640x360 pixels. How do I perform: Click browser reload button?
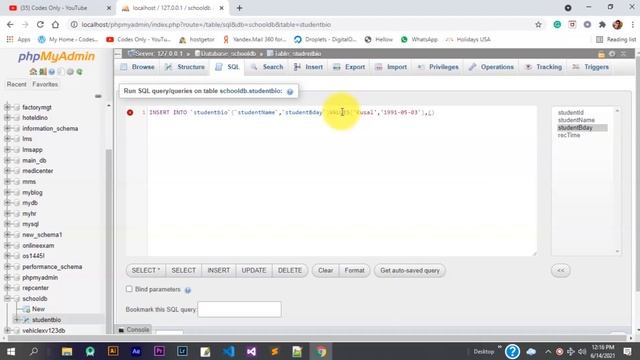click(40, 24)
